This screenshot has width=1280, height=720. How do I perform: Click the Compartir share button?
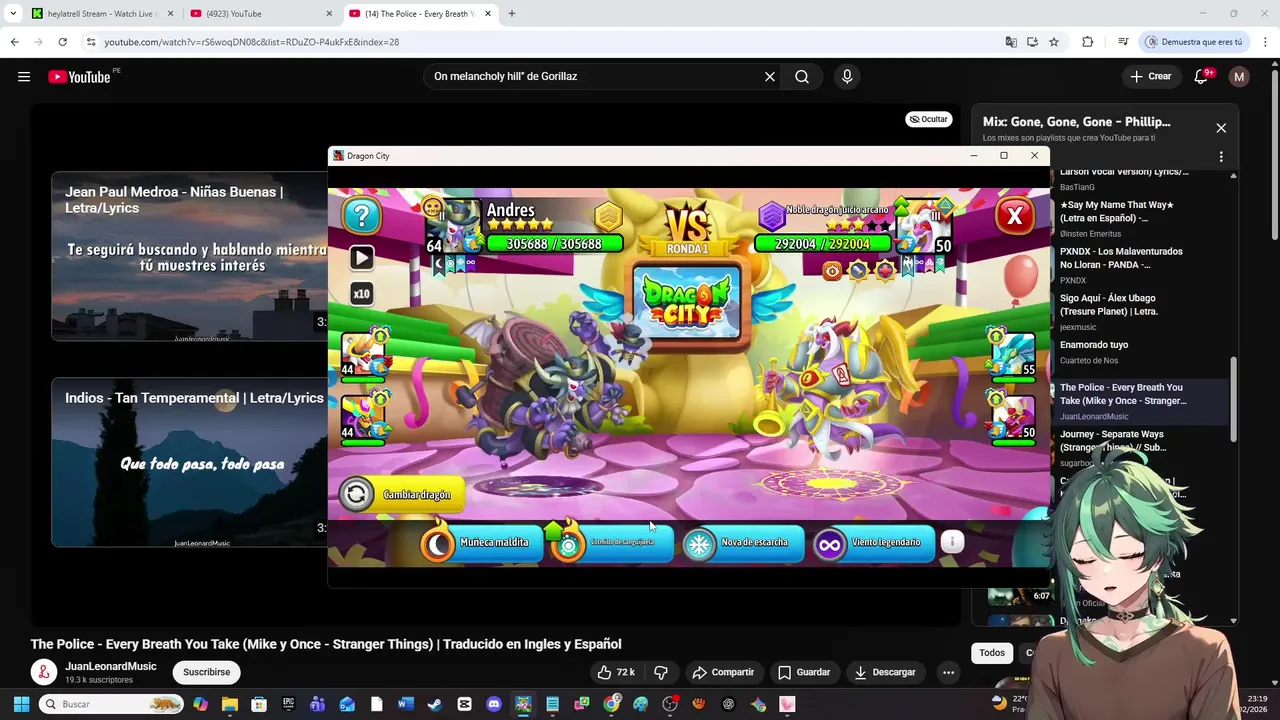pyautogui.click(x=723, y=672)
